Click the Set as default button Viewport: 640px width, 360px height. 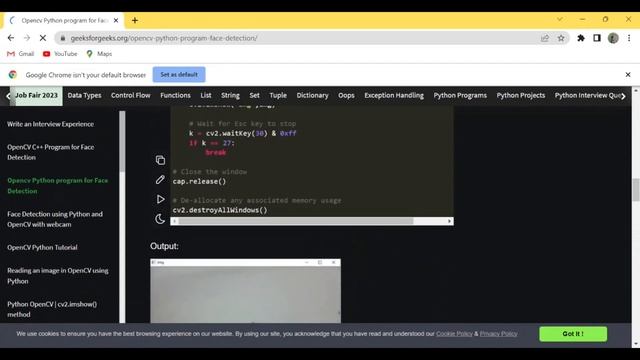[179, 75]
